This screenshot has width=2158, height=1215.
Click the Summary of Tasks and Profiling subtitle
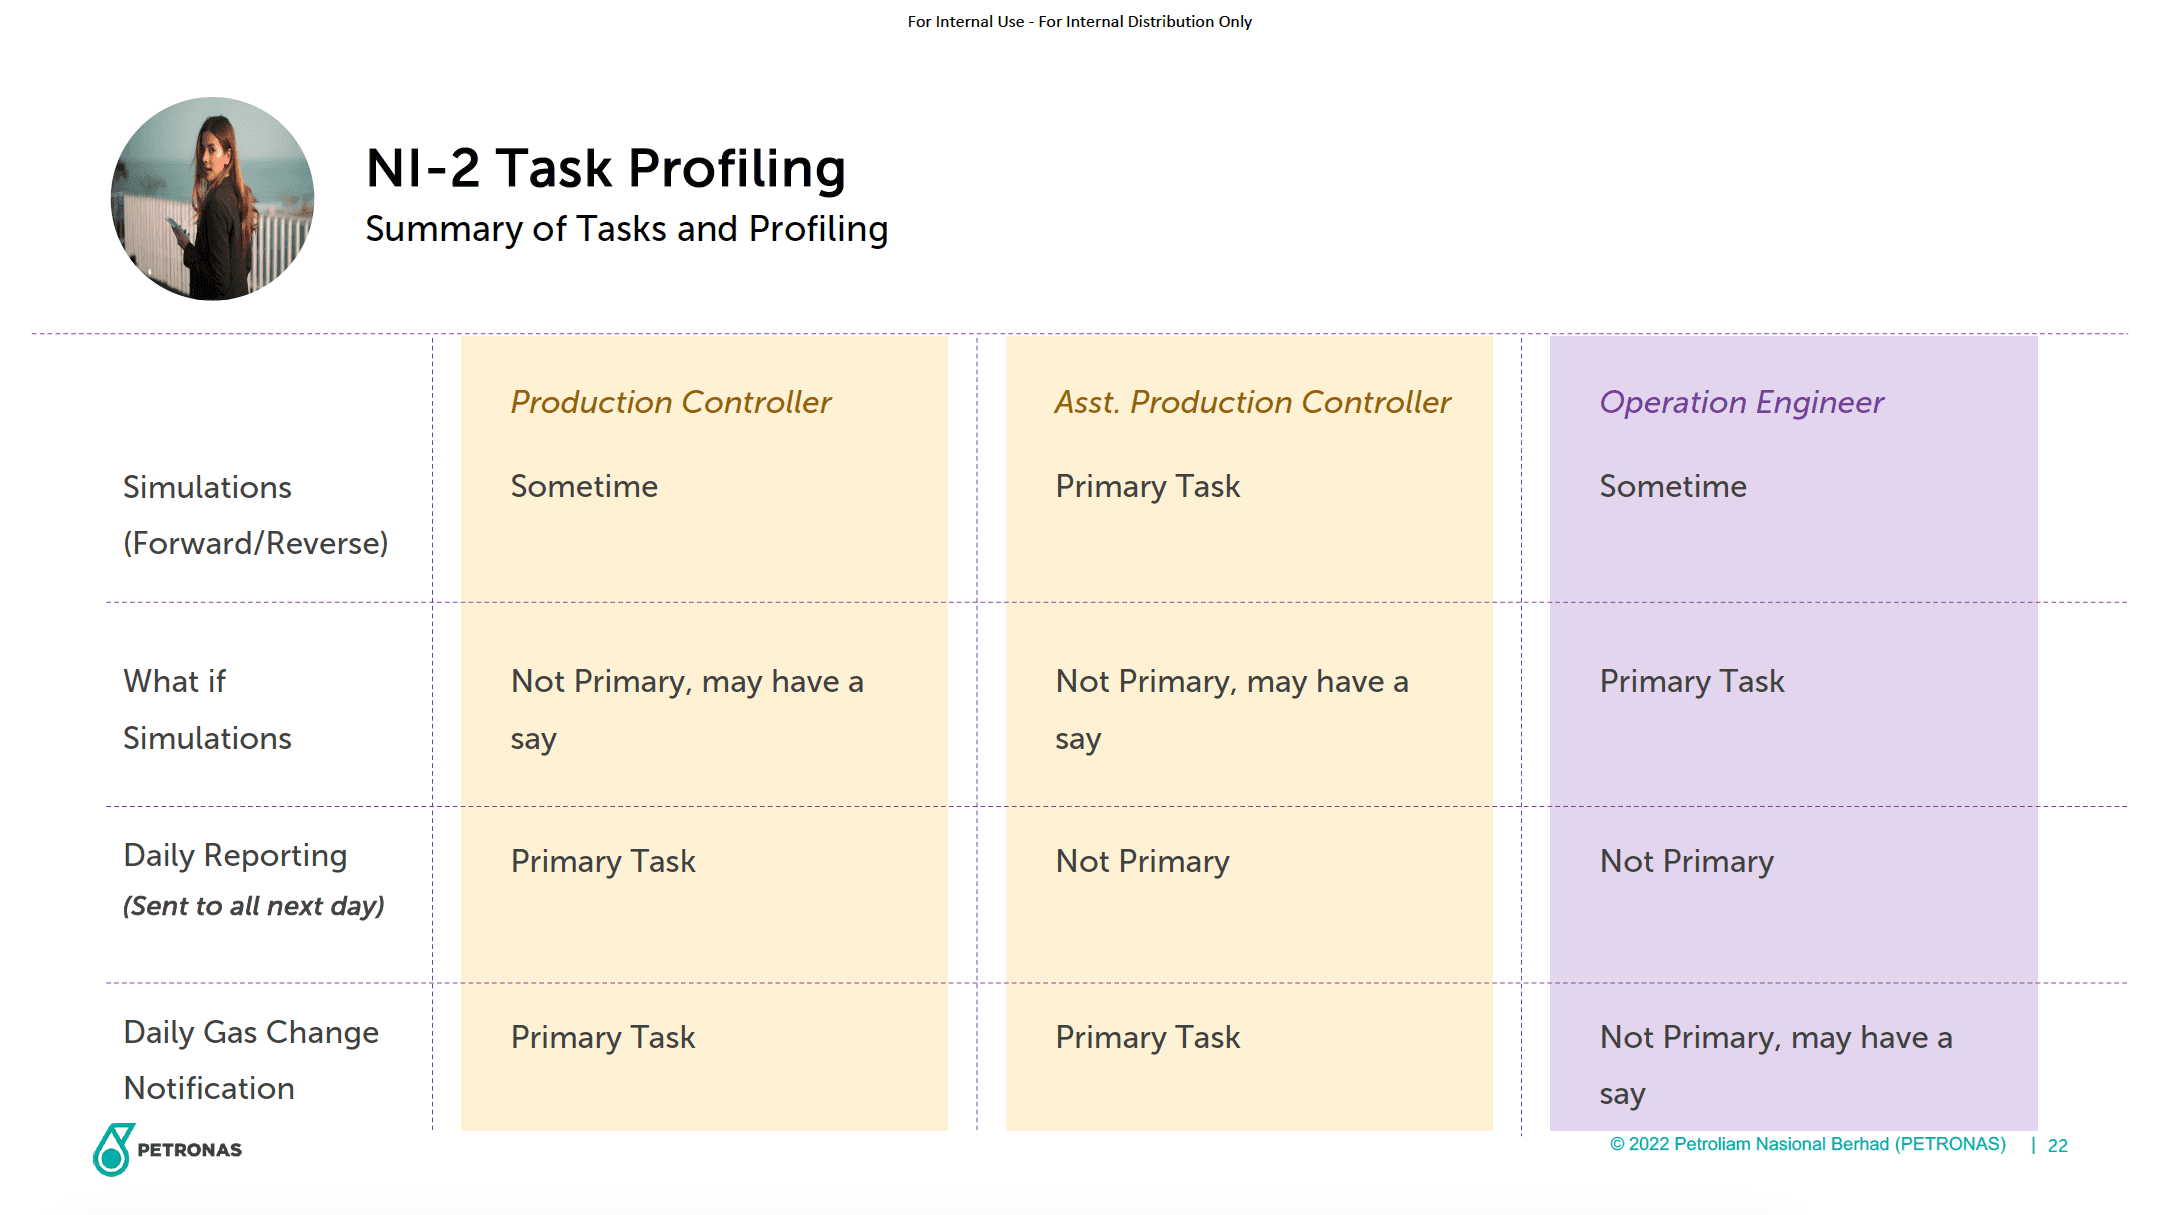click(x=626, y=229)
